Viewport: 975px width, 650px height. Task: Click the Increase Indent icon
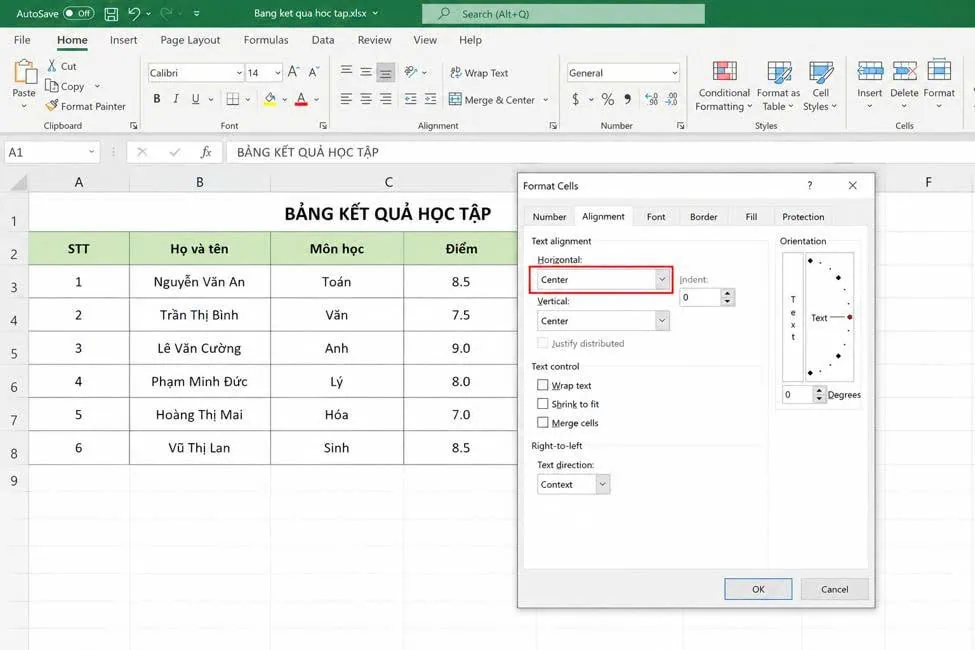(x=430, y=98)
